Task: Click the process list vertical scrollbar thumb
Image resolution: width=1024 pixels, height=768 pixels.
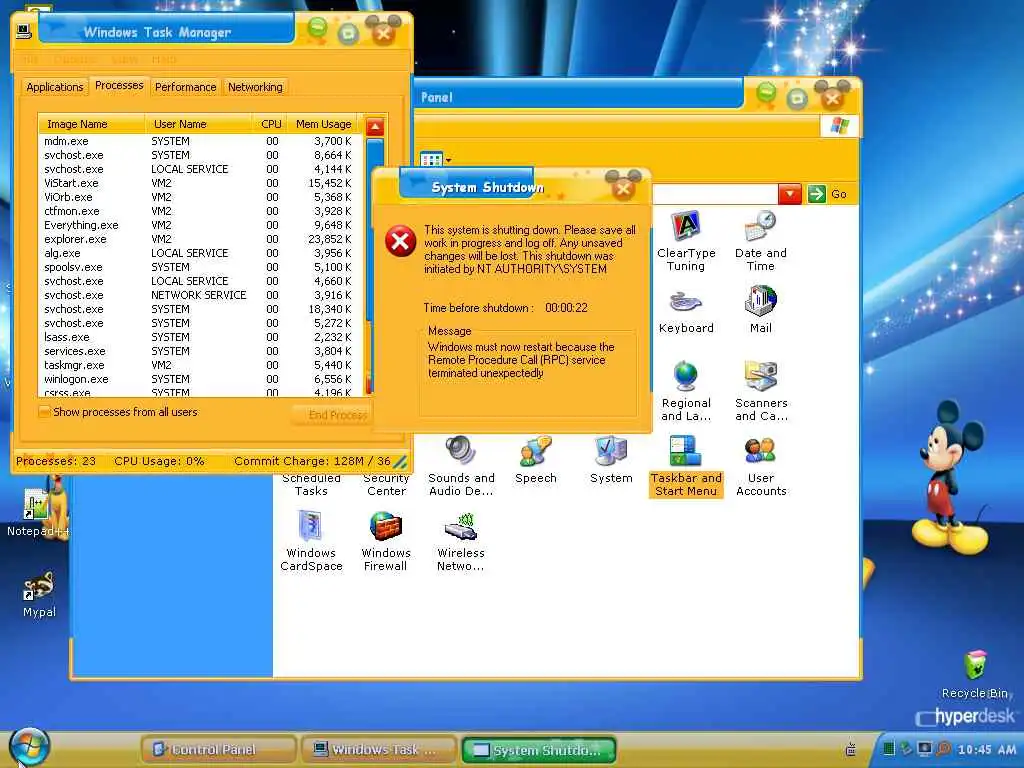Action: point(375,229)
